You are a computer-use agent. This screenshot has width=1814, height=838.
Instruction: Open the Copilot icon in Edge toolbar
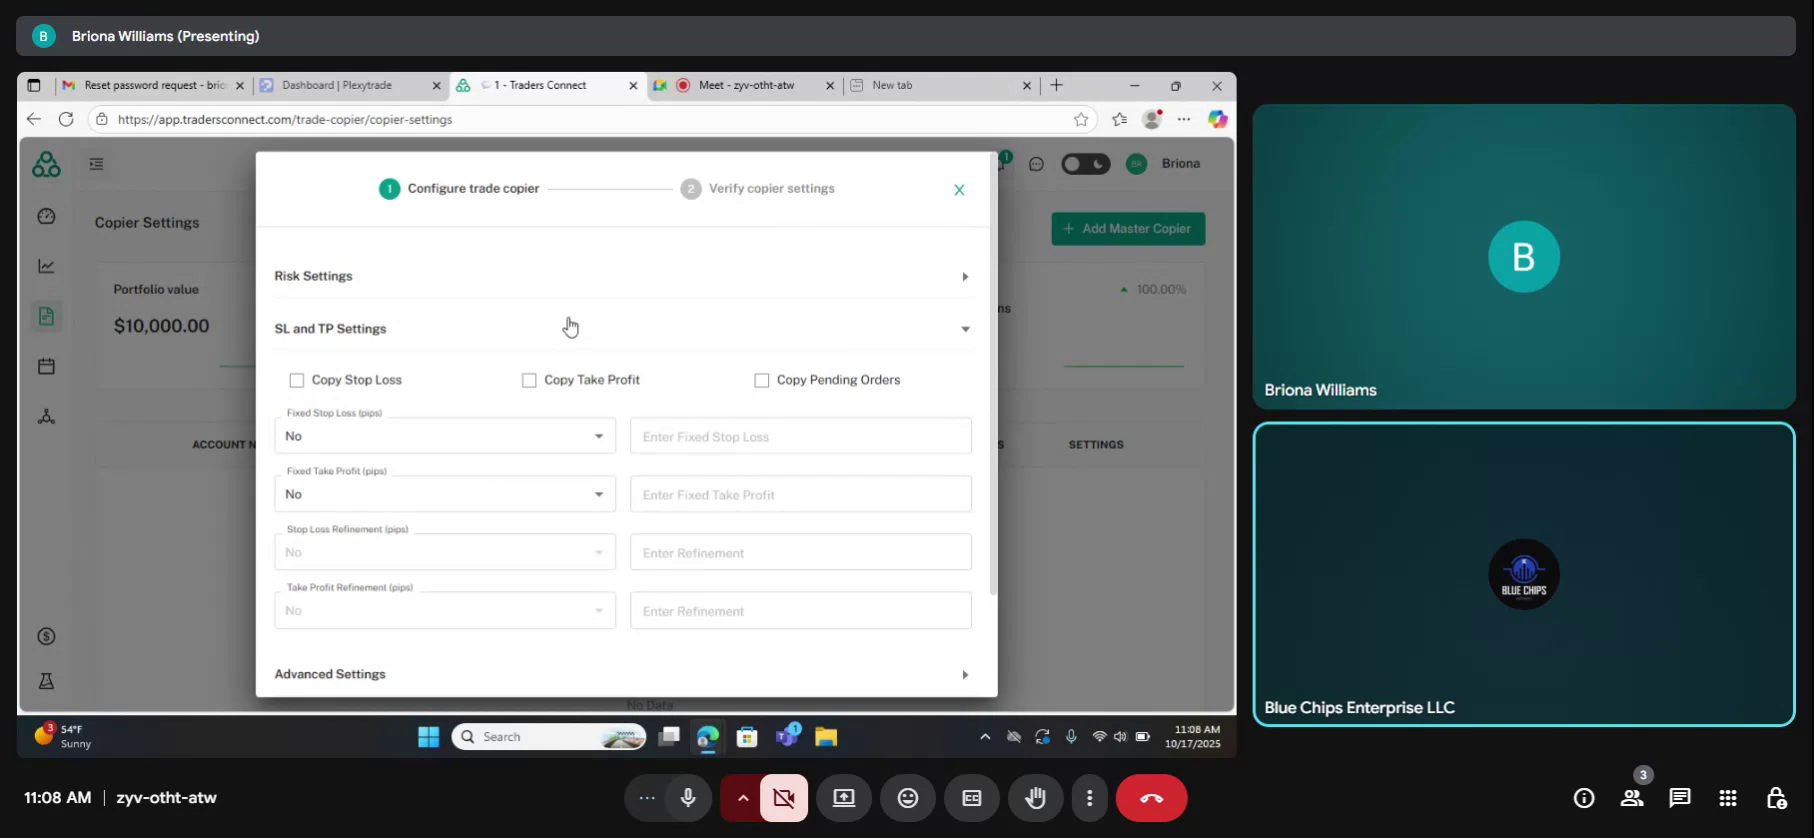pos(1217,119)
